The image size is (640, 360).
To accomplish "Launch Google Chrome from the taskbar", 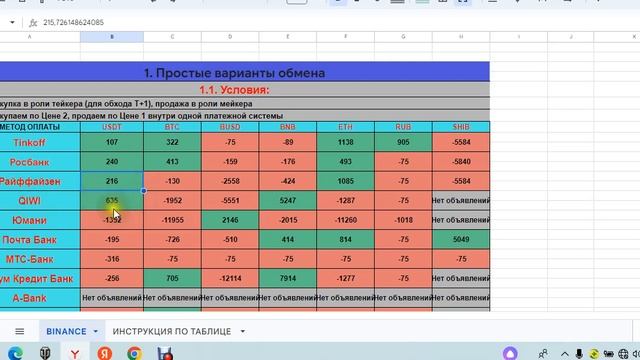I will (134, 353).
